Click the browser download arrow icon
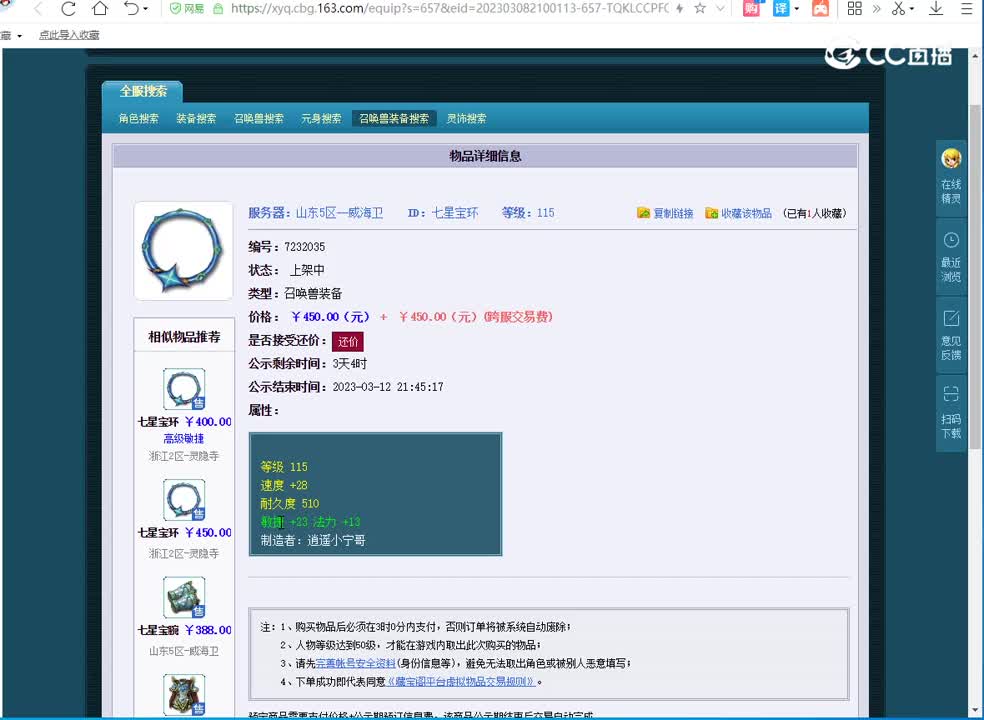This screenshot has height=720, width=984. 936,9
